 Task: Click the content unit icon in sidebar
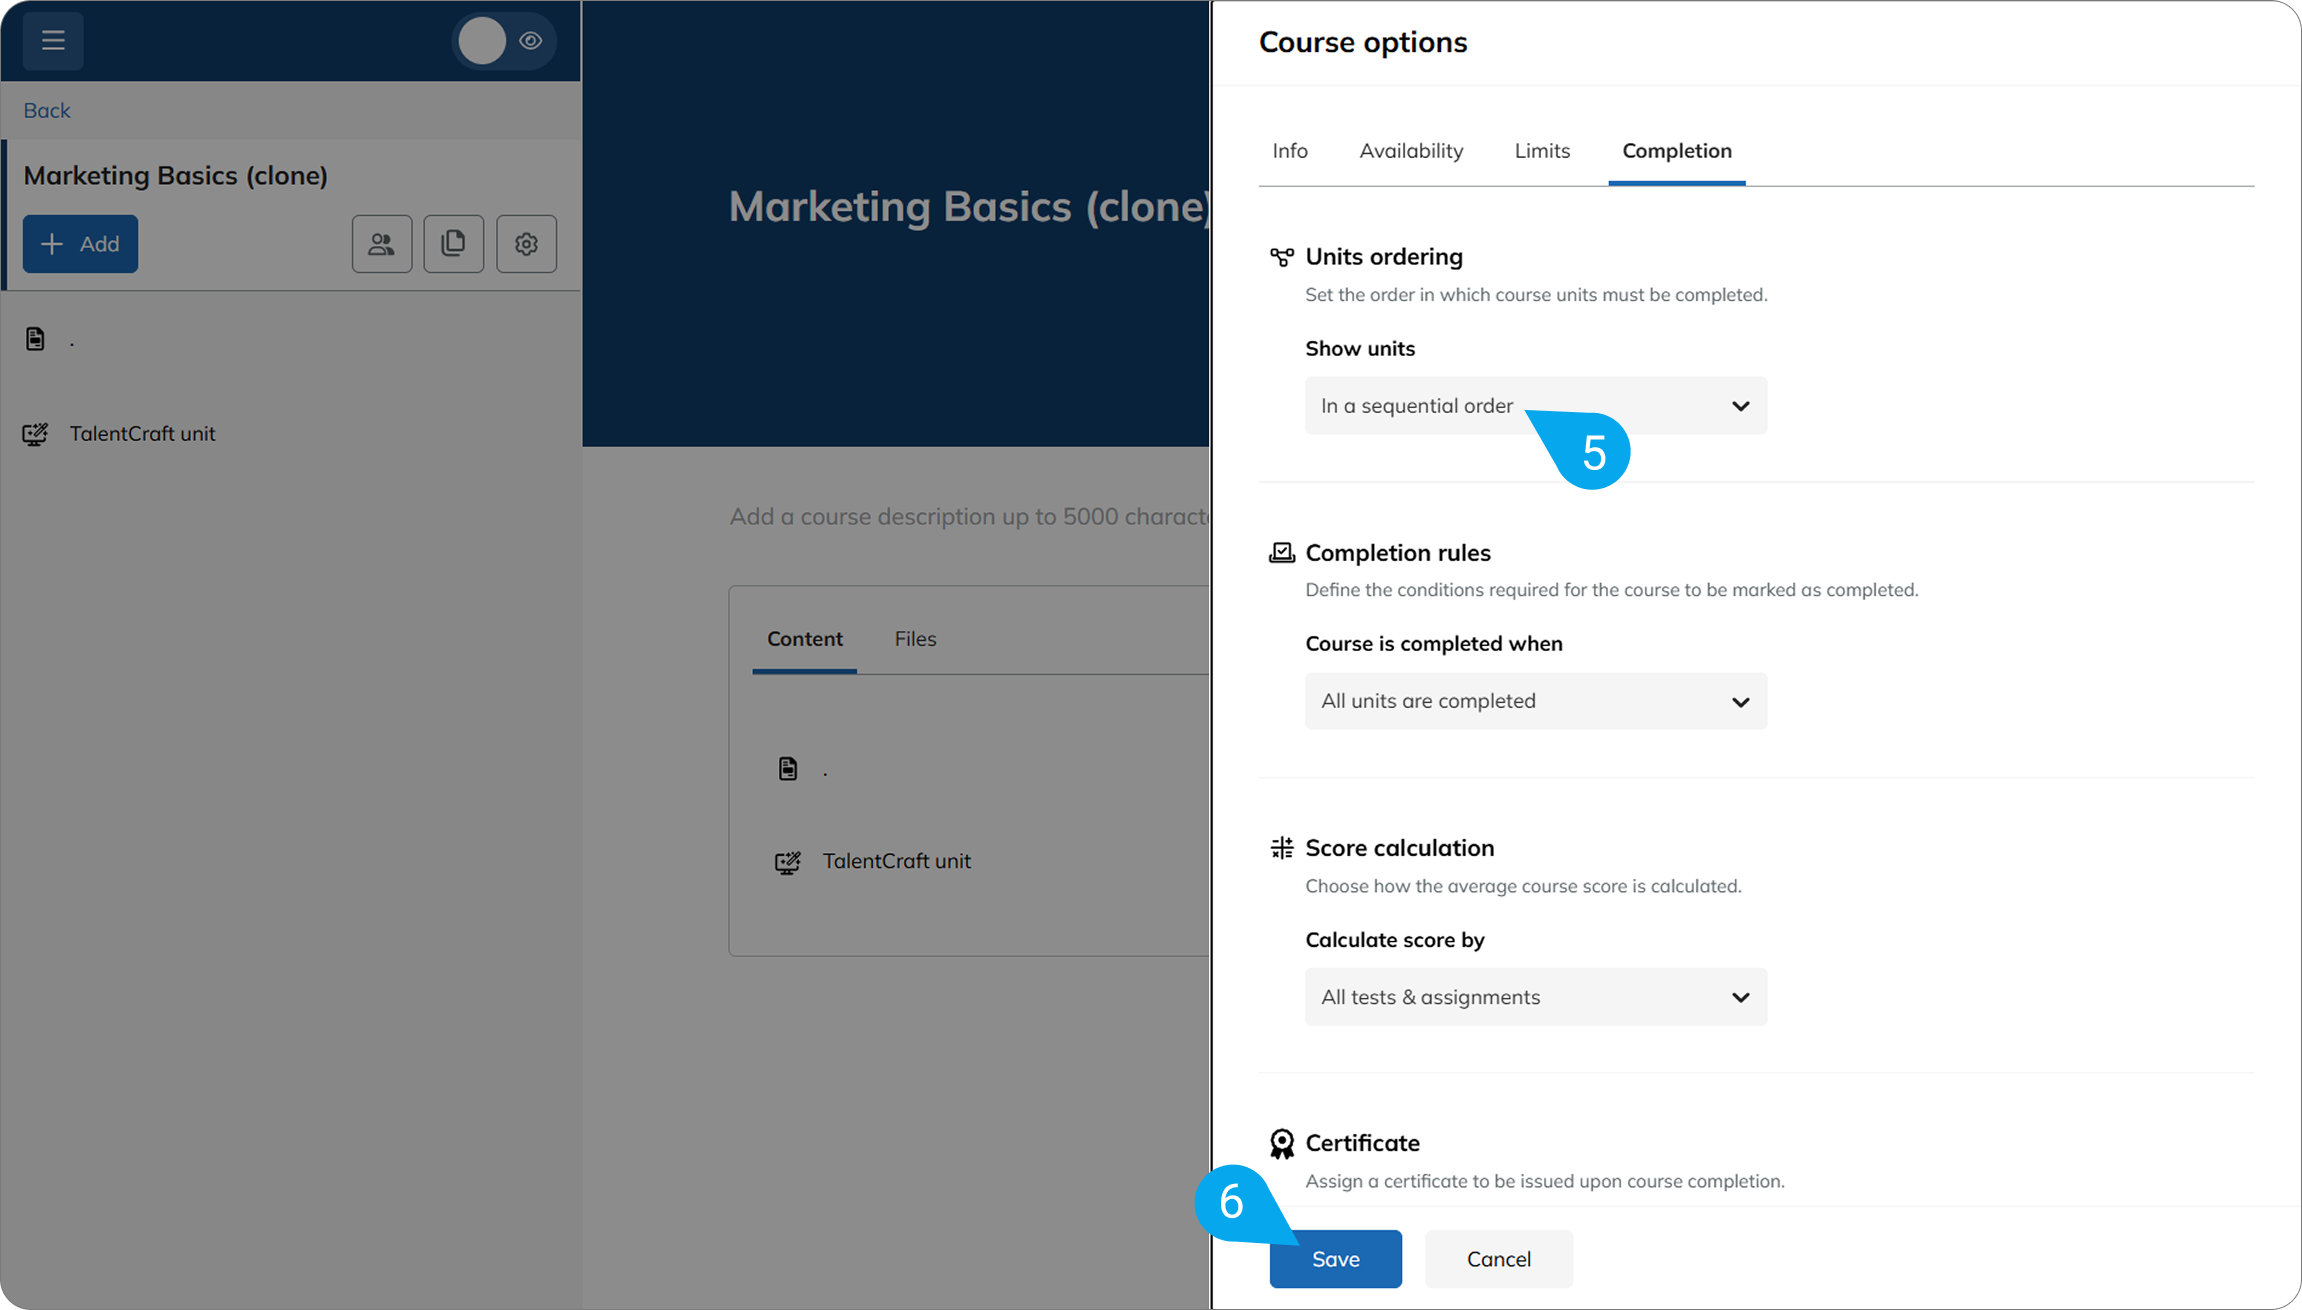point(35,339)
